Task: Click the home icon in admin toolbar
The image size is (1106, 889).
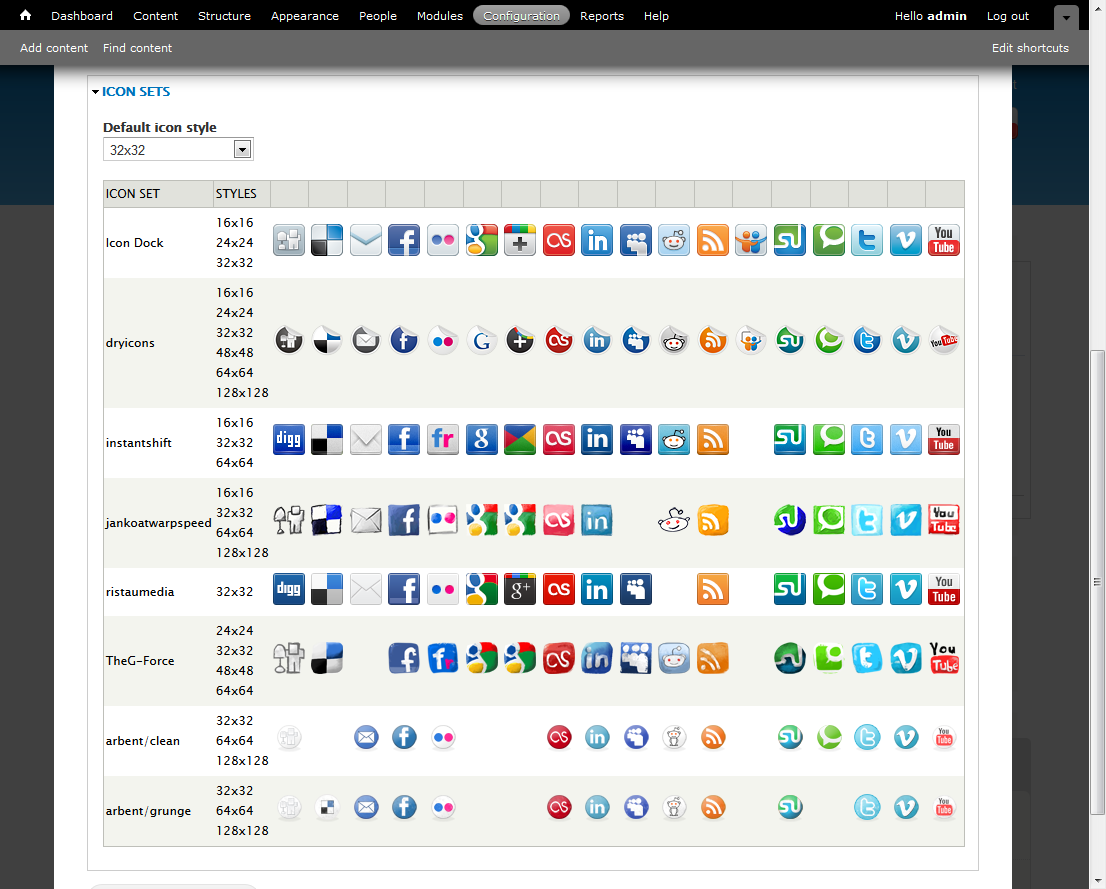Action: pyautogui.click(x=26, y=16)
